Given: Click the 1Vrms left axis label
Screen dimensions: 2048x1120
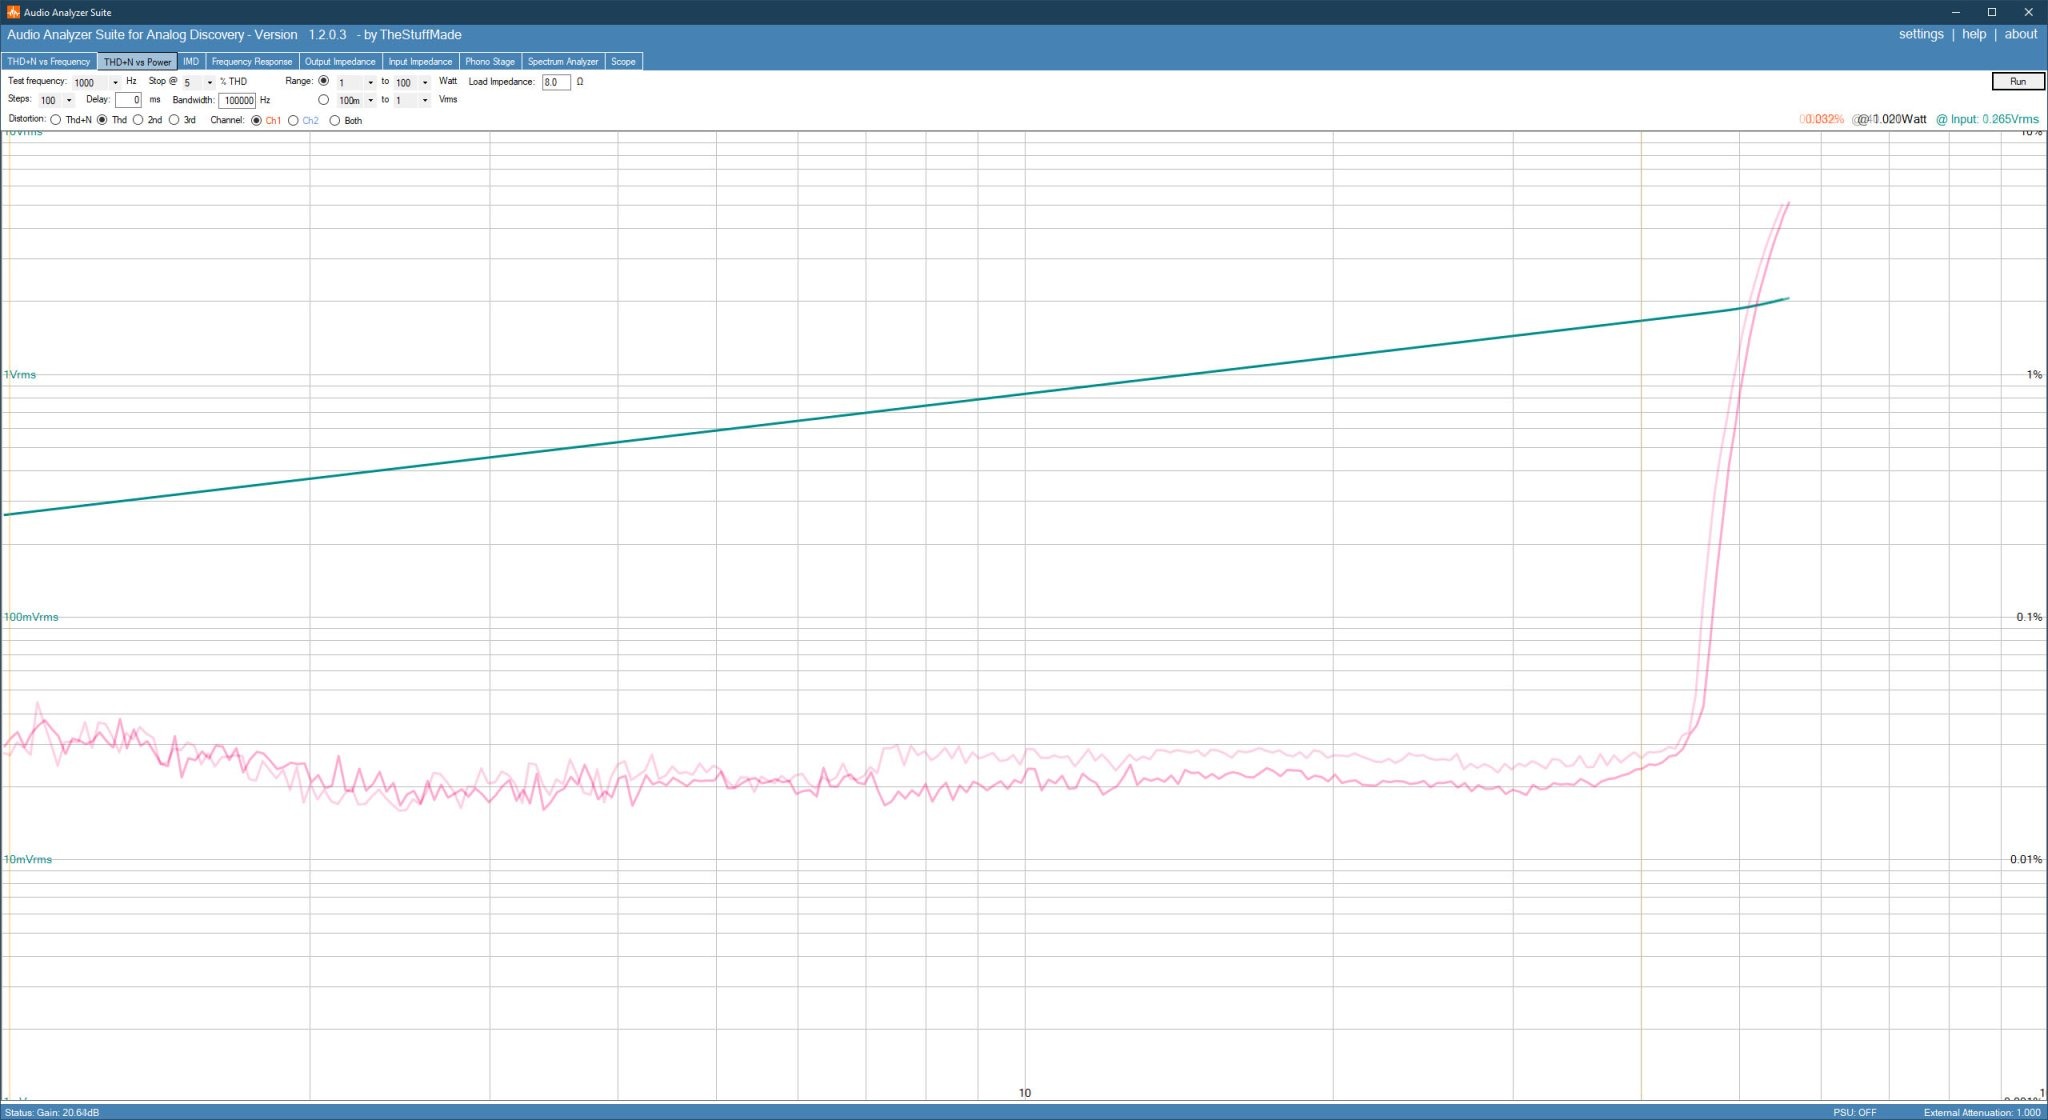Looking at the screenshot, I should click(19, 375).
